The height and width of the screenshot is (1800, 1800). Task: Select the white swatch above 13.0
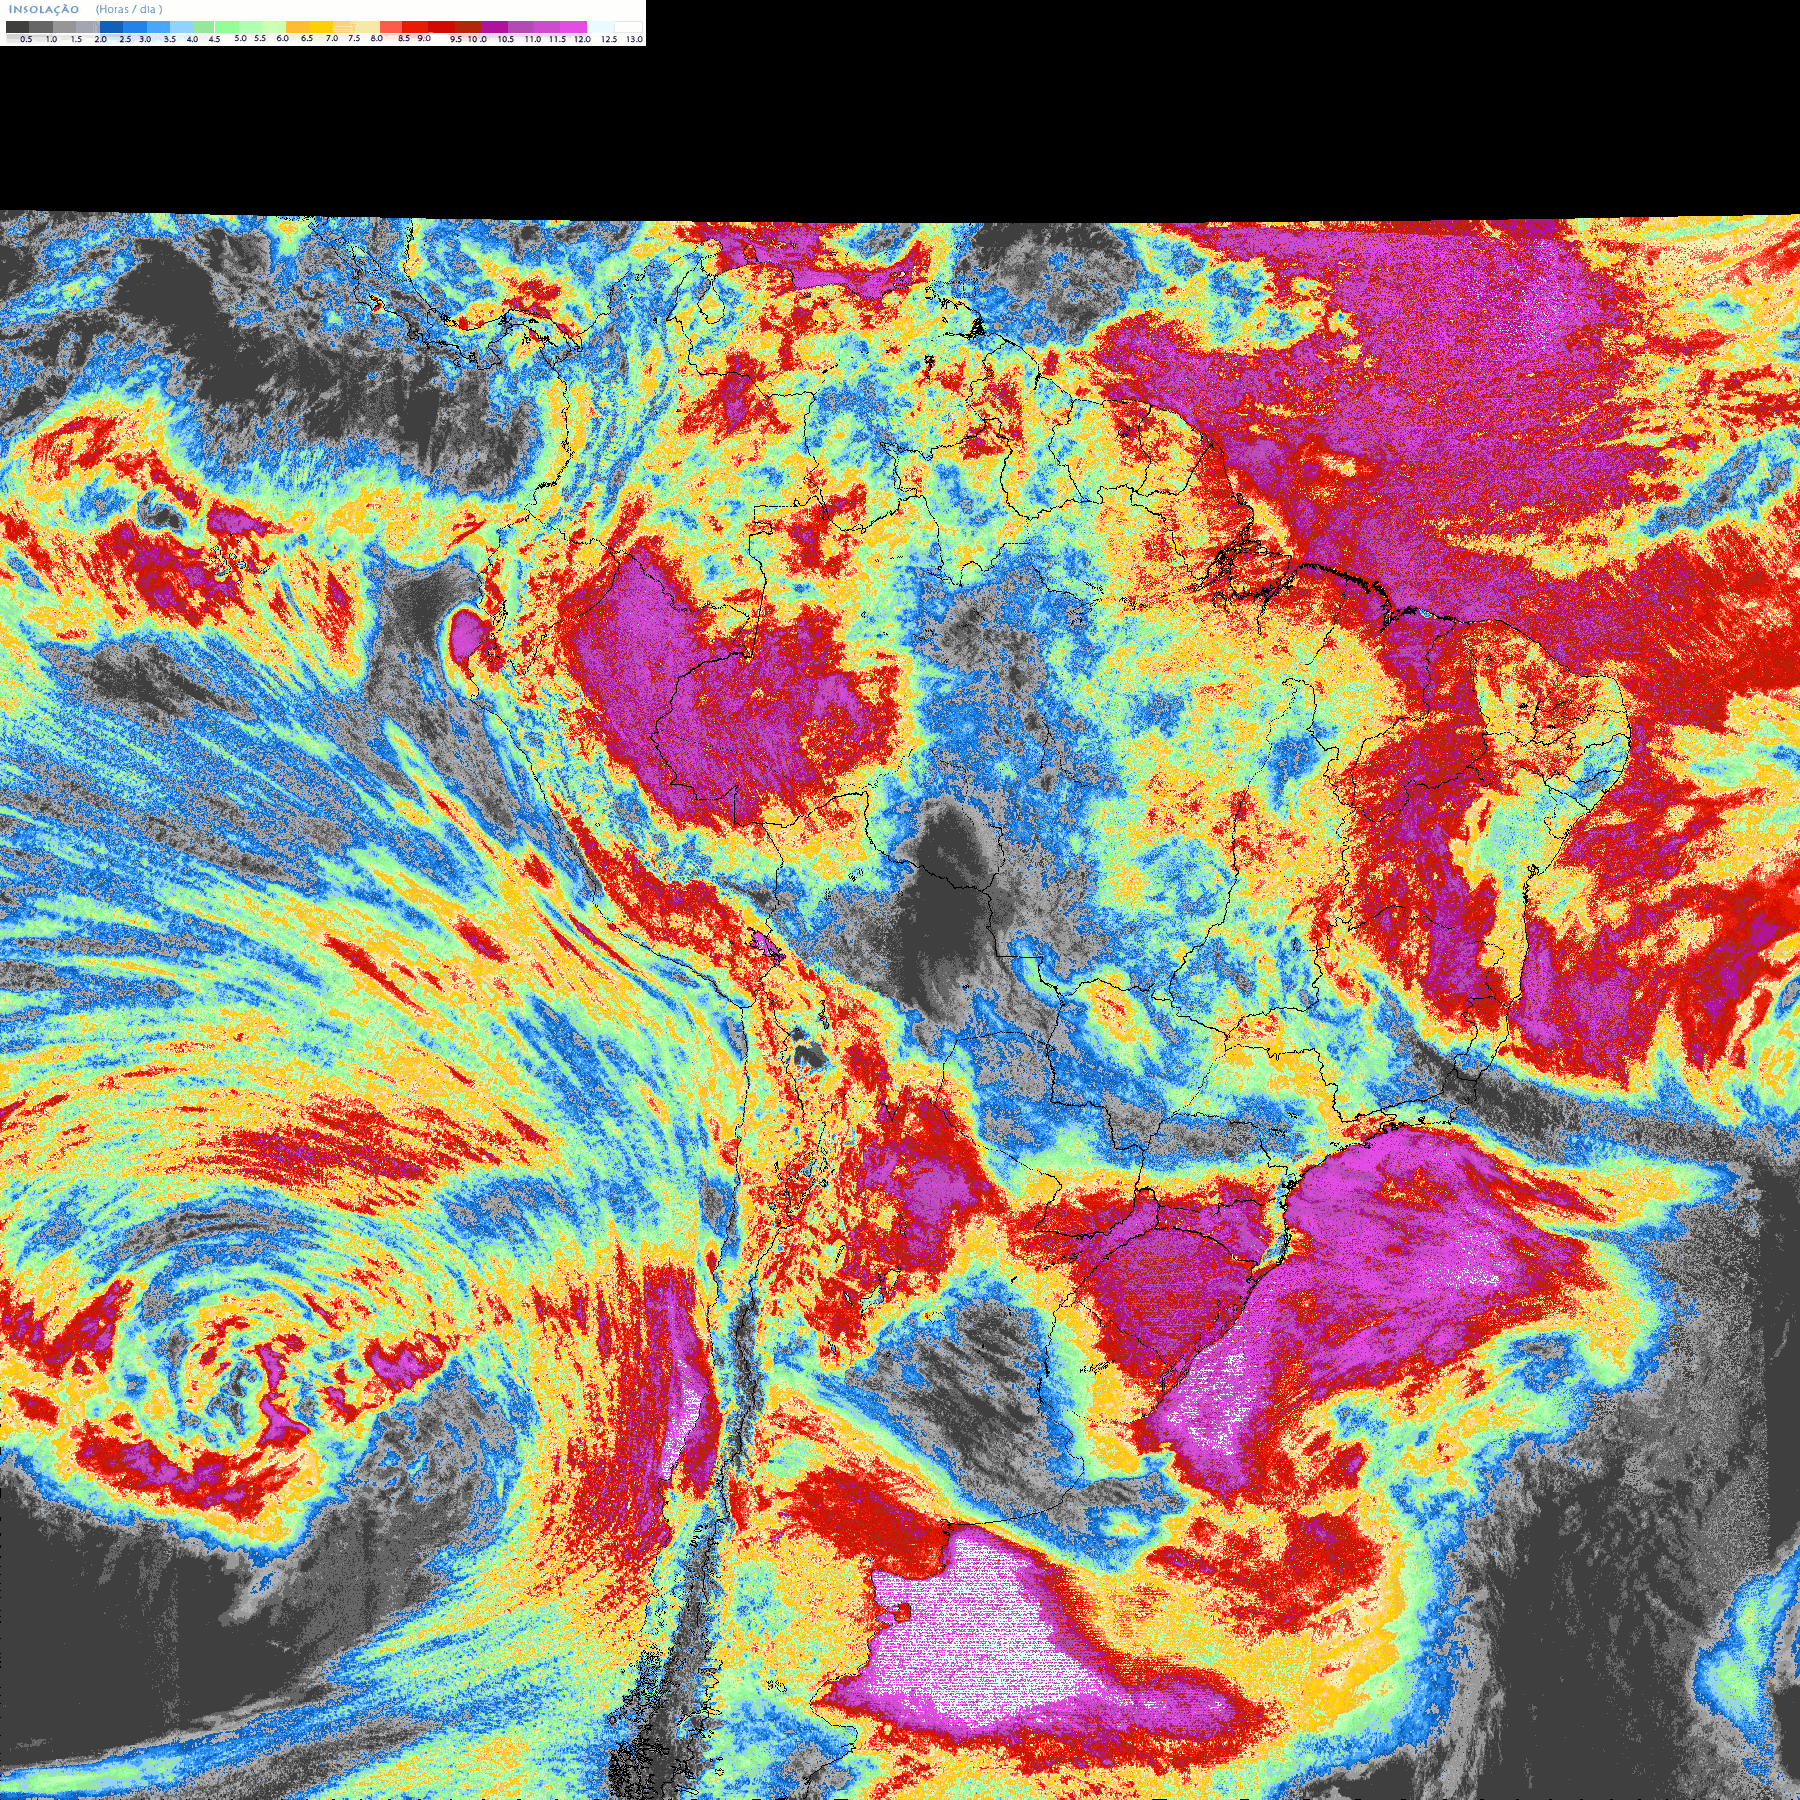[628, 27]
